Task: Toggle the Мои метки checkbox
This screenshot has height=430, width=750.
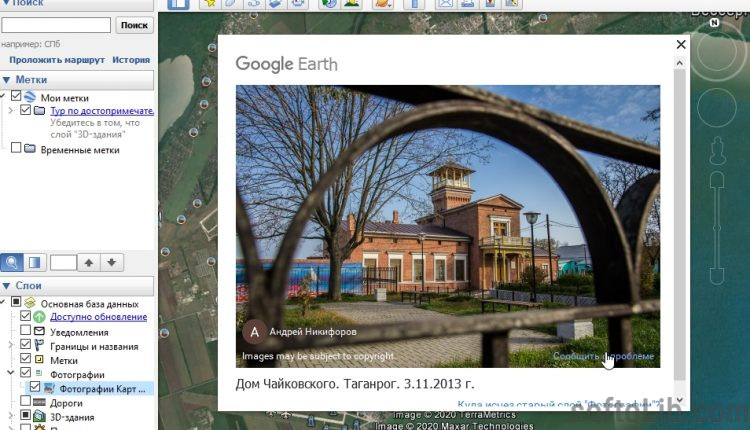Action: [16, 96]
